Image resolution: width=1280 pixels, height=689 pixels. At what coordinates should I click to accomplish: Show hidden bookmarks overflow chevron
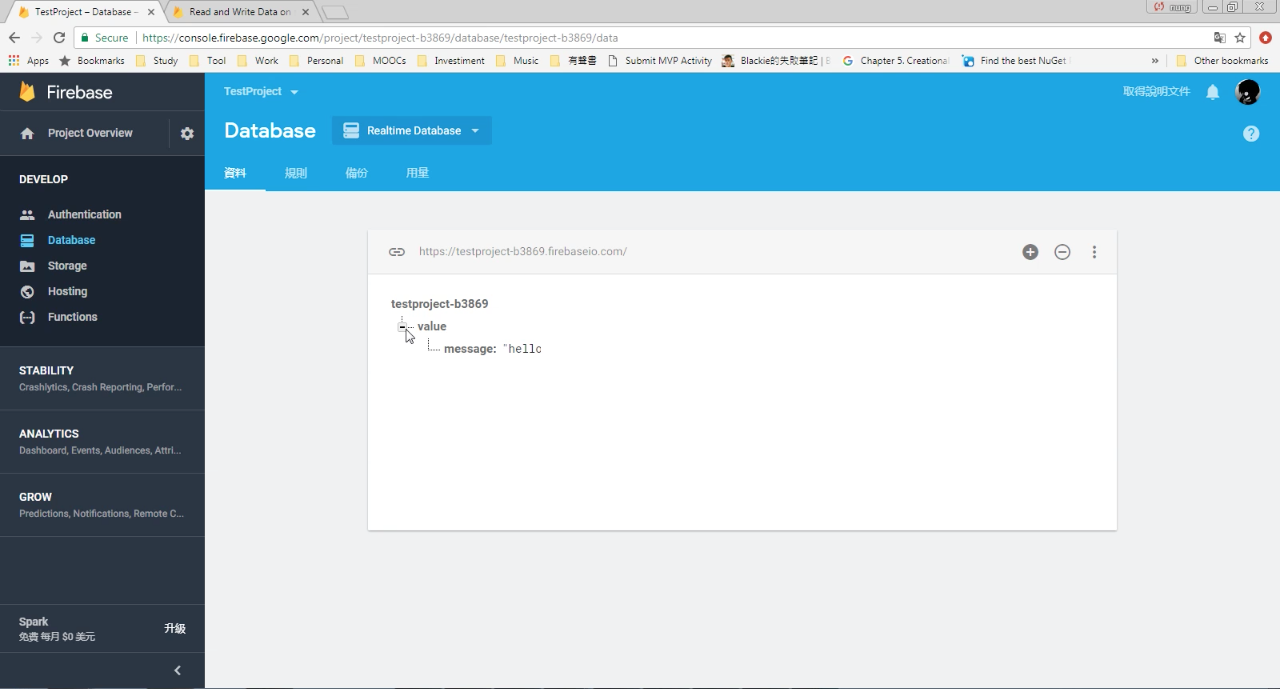1156,61
